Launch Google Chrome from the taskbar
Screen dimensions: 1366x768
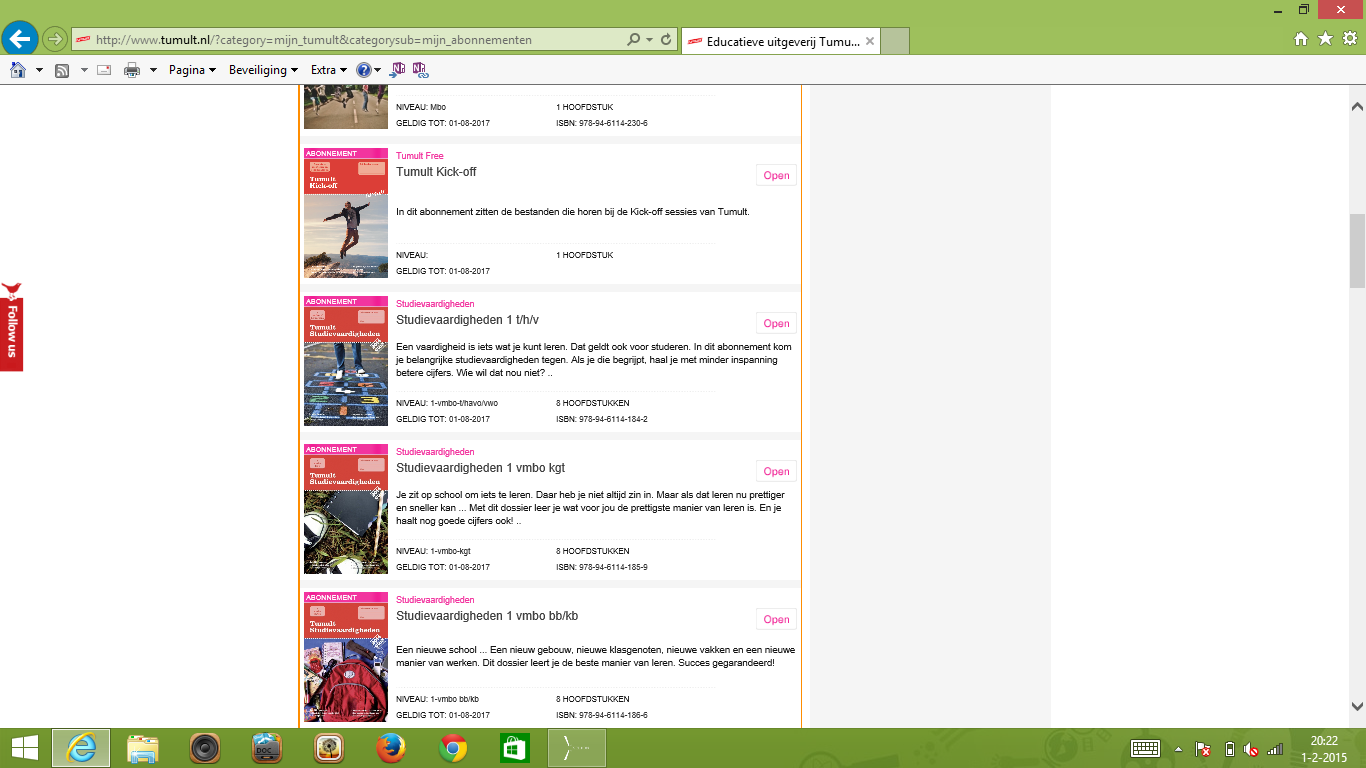click(453, 748)
